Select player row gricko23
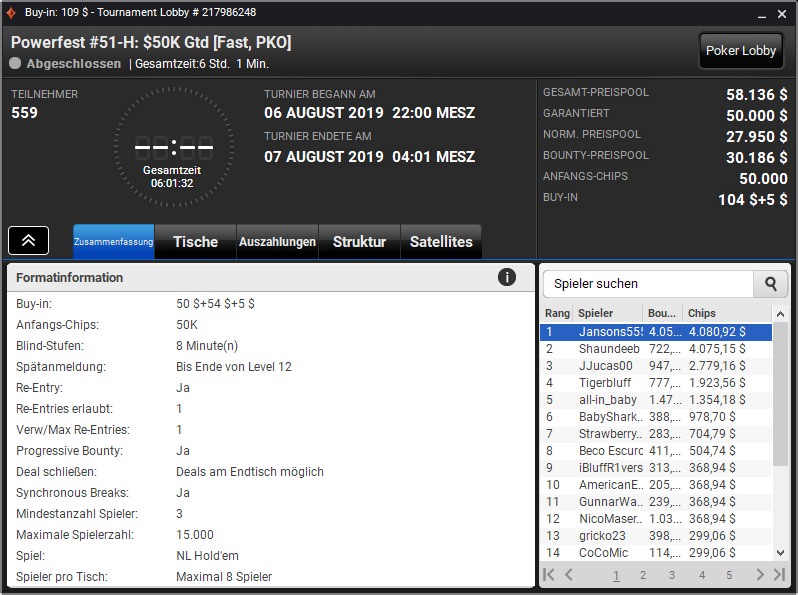 pos(656,535)
